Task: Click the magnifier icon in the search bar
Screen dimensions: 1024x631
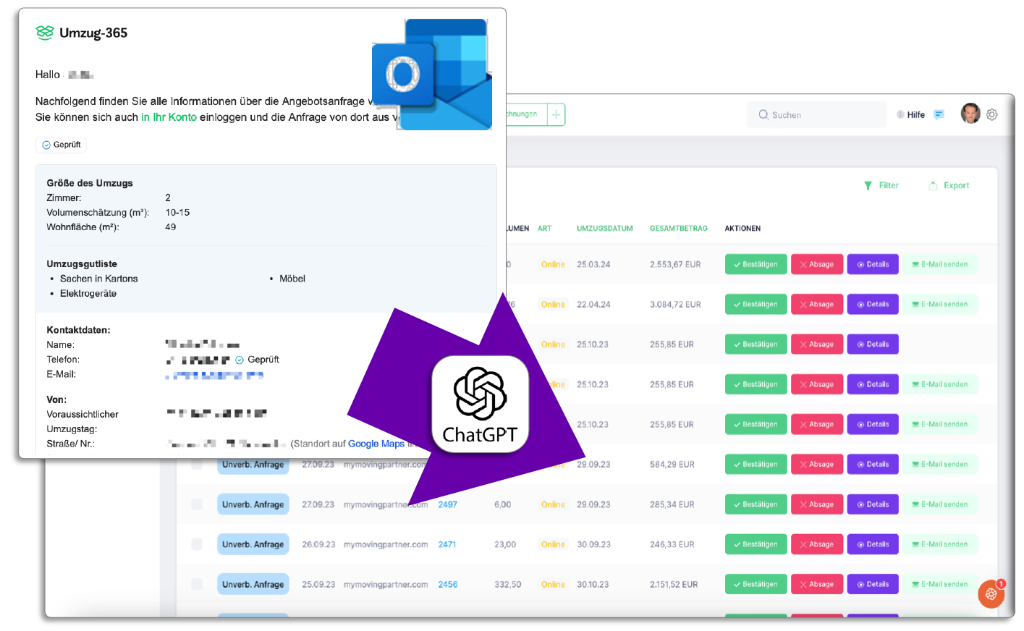Action: (x=764, y=114)
